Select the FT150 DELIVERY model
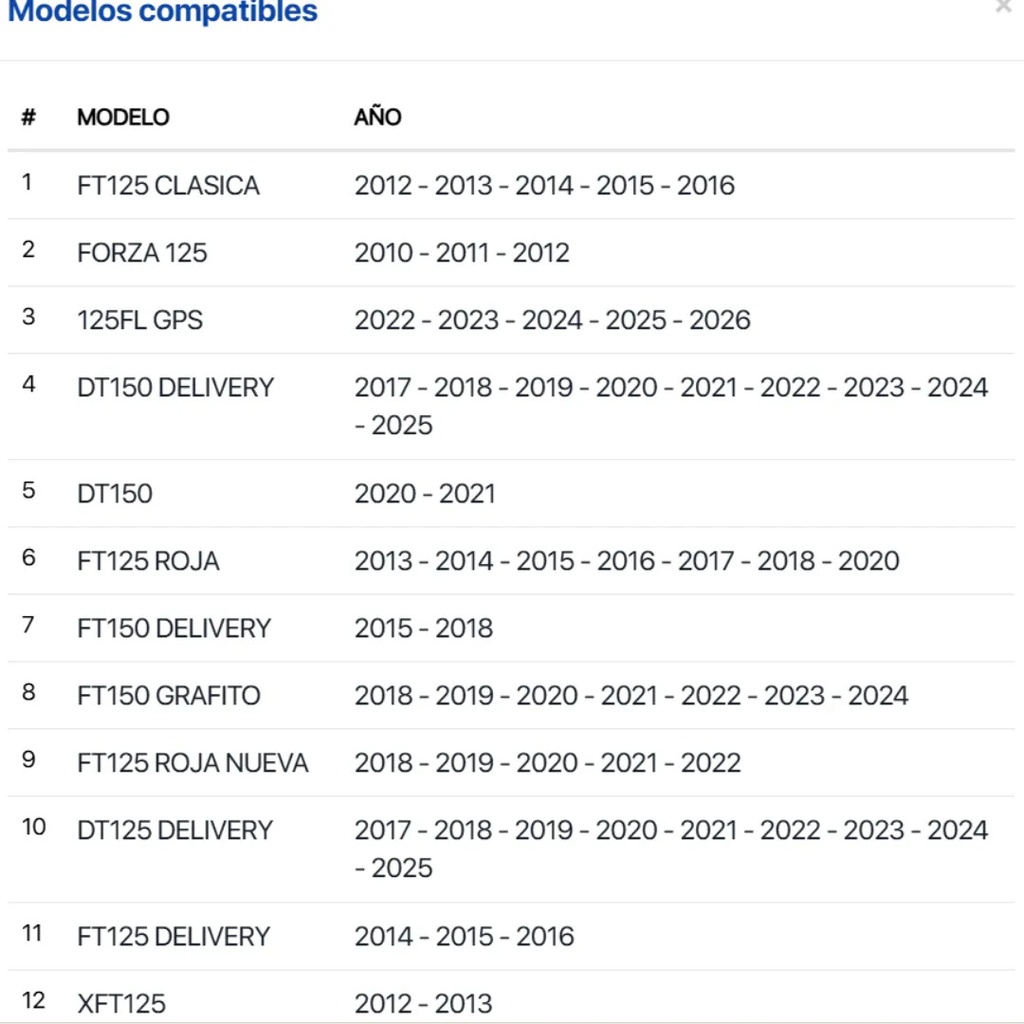The height and width of the screenshot is (1024, 1024). pyautogui.click(x=174, y=628)
